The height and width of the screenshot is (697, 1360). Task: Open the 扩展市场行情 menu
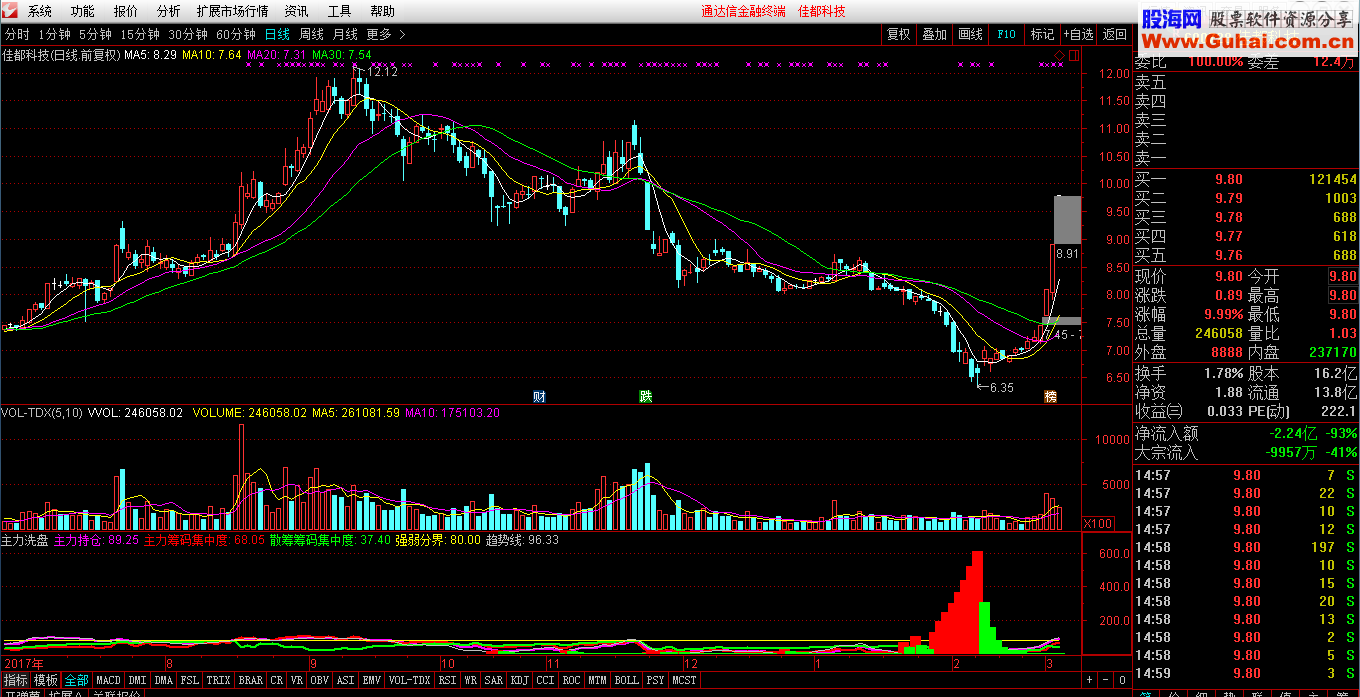click(x=233, y=11)
